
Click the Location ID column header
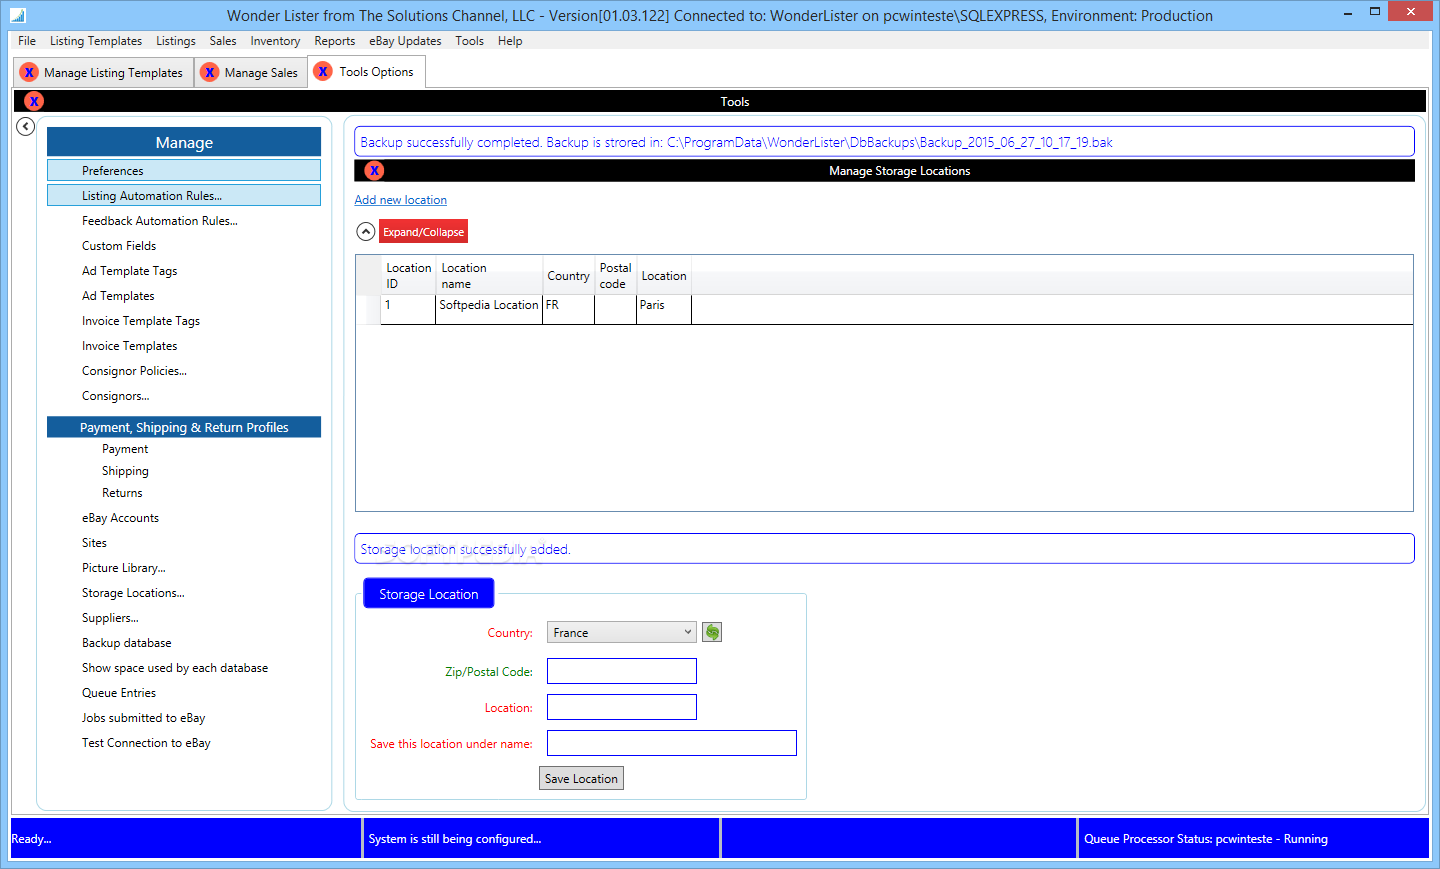click(409, 276)
